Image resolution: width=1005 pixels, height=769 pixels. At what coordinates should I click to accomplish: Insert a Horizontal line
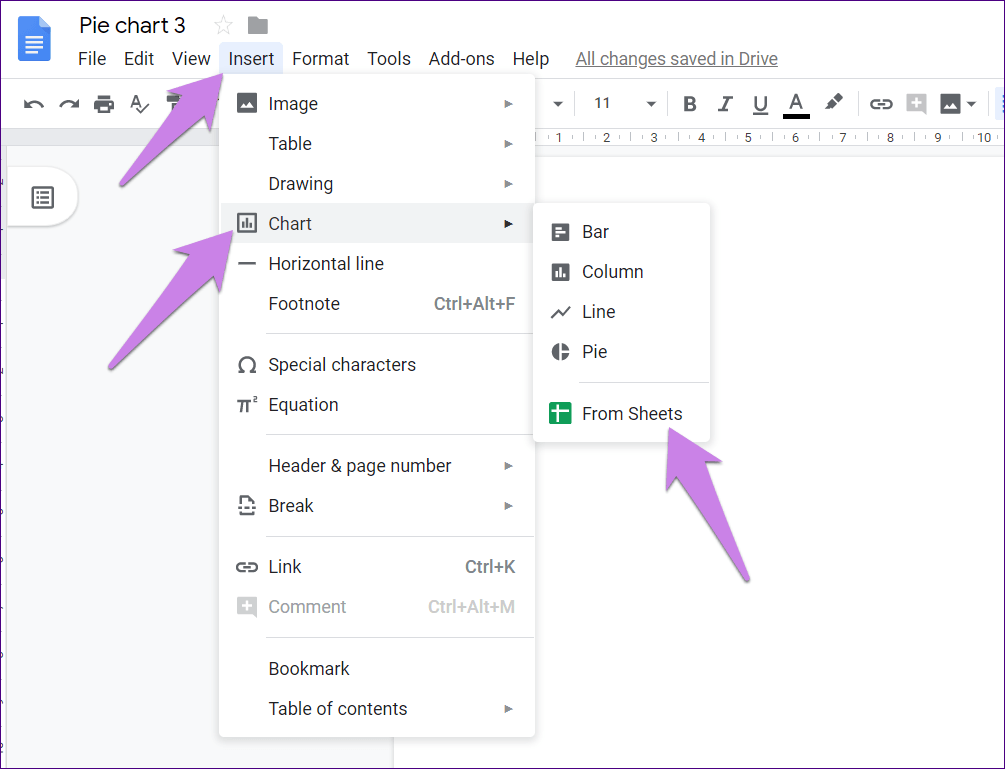point(377,263)
